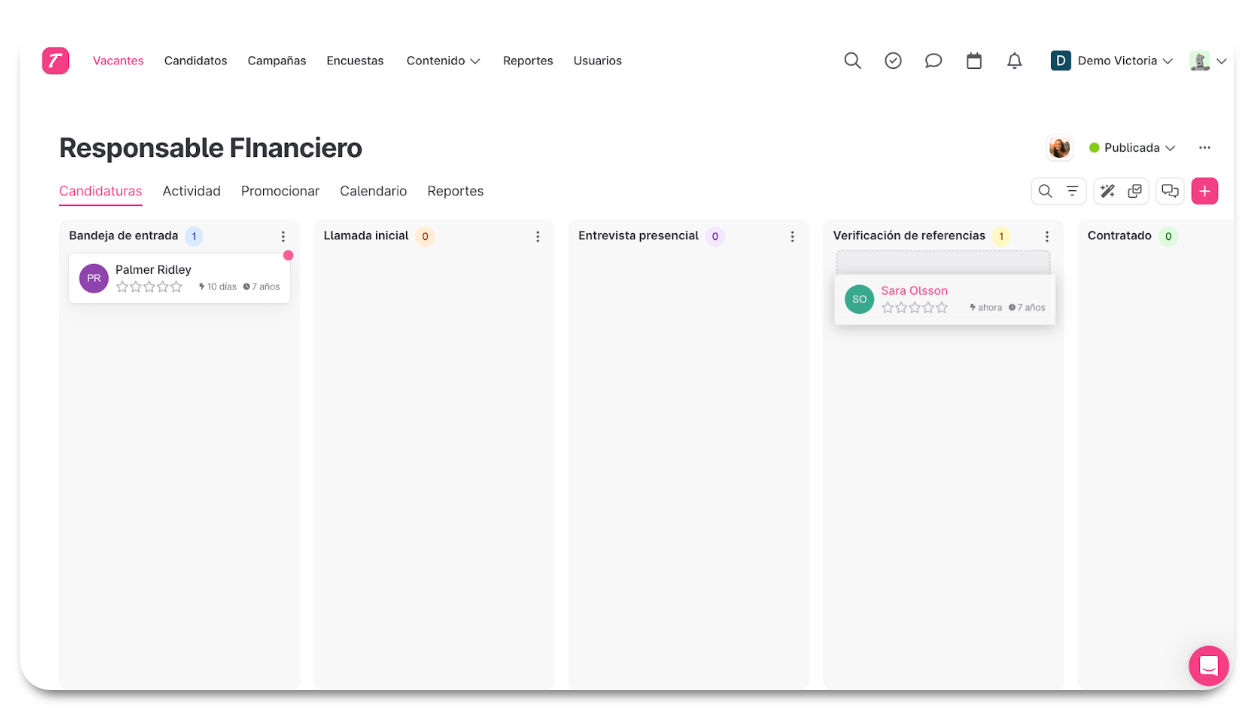This screenshot has width=1254, height=710.
Task: Click the pink plus add button
Action: point(1204,191)
